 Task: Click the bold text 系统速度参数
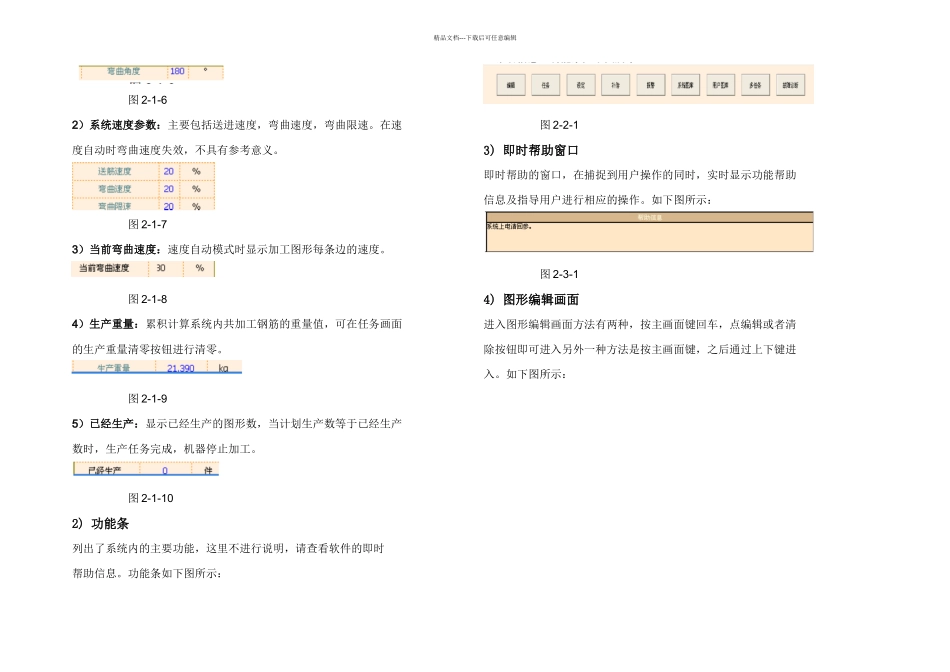tap(123, 125)
